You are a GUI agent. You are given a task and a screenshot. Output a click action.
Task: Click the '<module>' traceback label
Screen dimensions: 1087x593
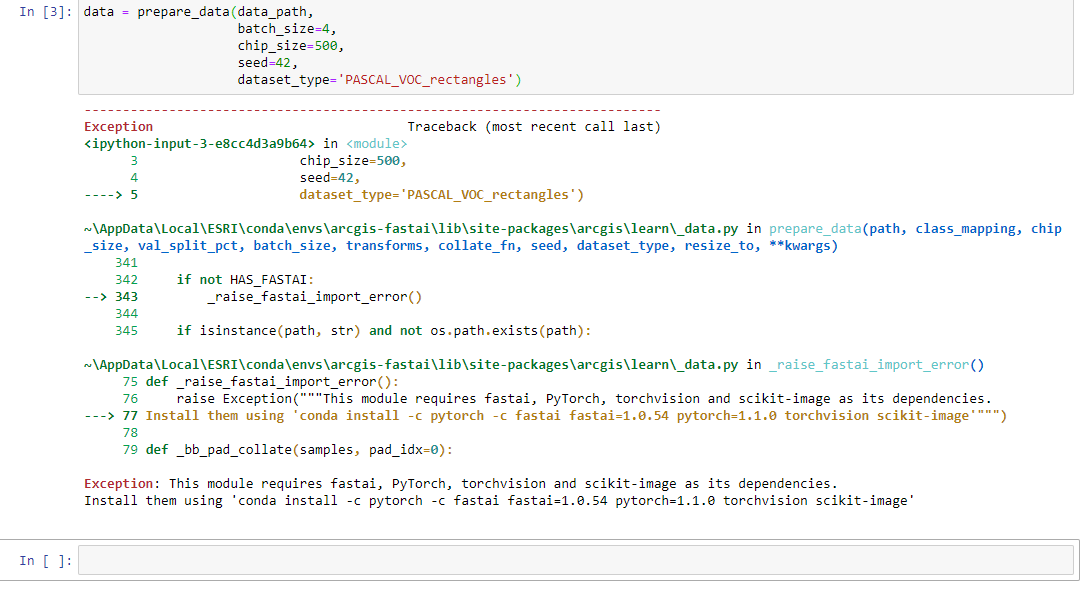pyautogui.click(x=376, y=144)
